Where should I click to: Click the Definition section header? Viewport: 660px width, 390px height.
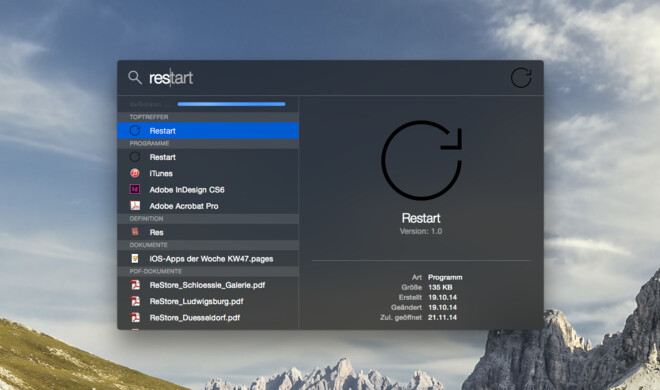pos(208,219)
